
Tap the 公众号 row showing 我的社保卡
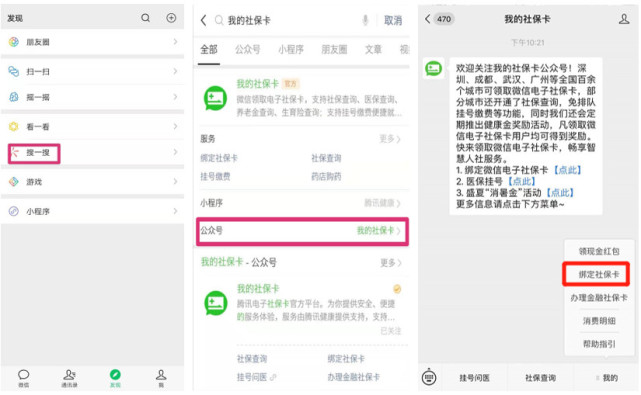click(302, 231)
